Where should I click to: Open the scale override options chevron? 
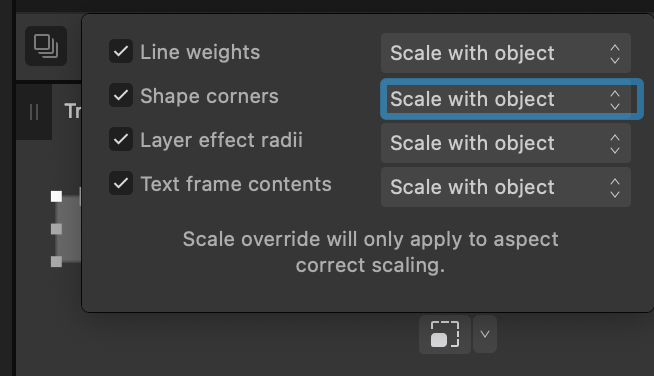(x=485, y=334)
